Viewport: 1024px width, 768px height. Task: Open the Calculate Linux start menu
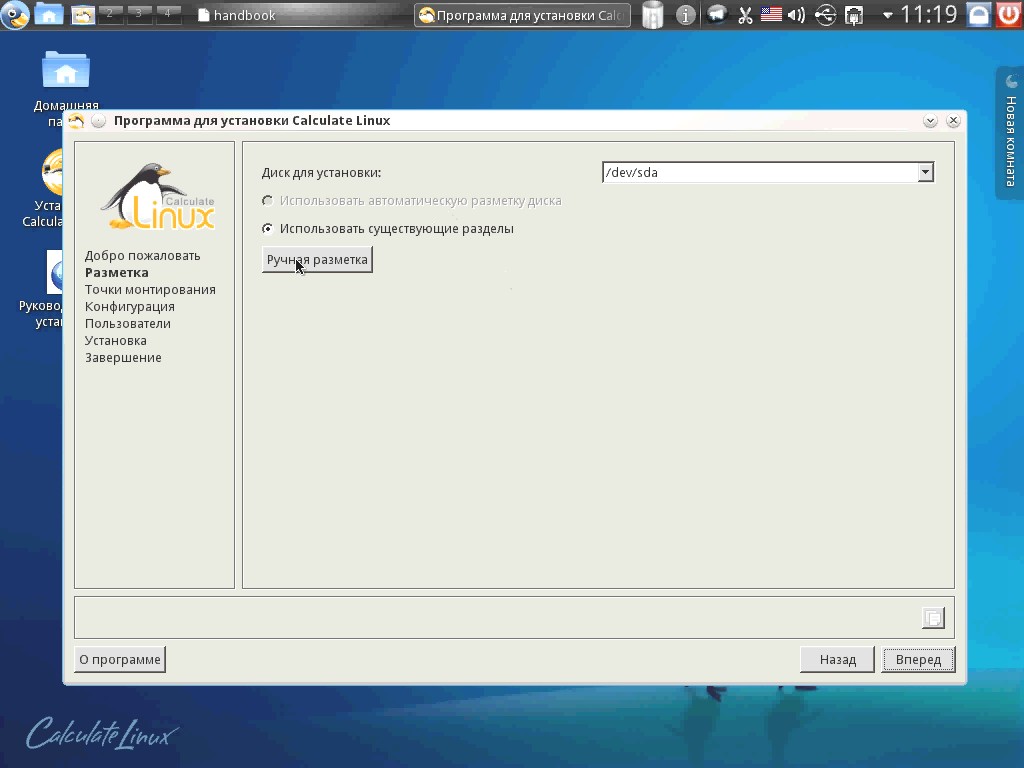pos(14,14)
